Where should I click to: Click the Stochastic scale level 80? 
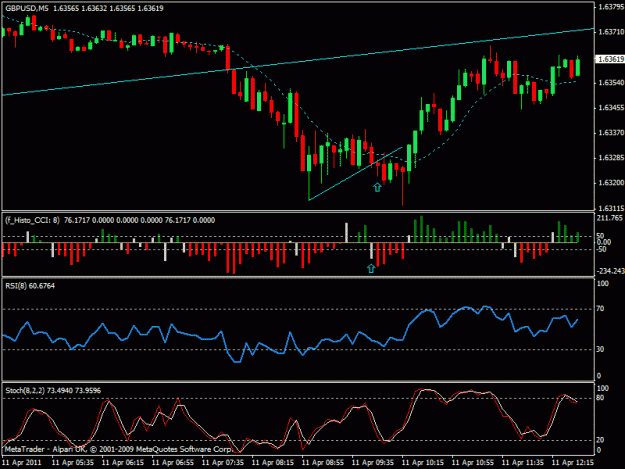(x=600, y=398)
